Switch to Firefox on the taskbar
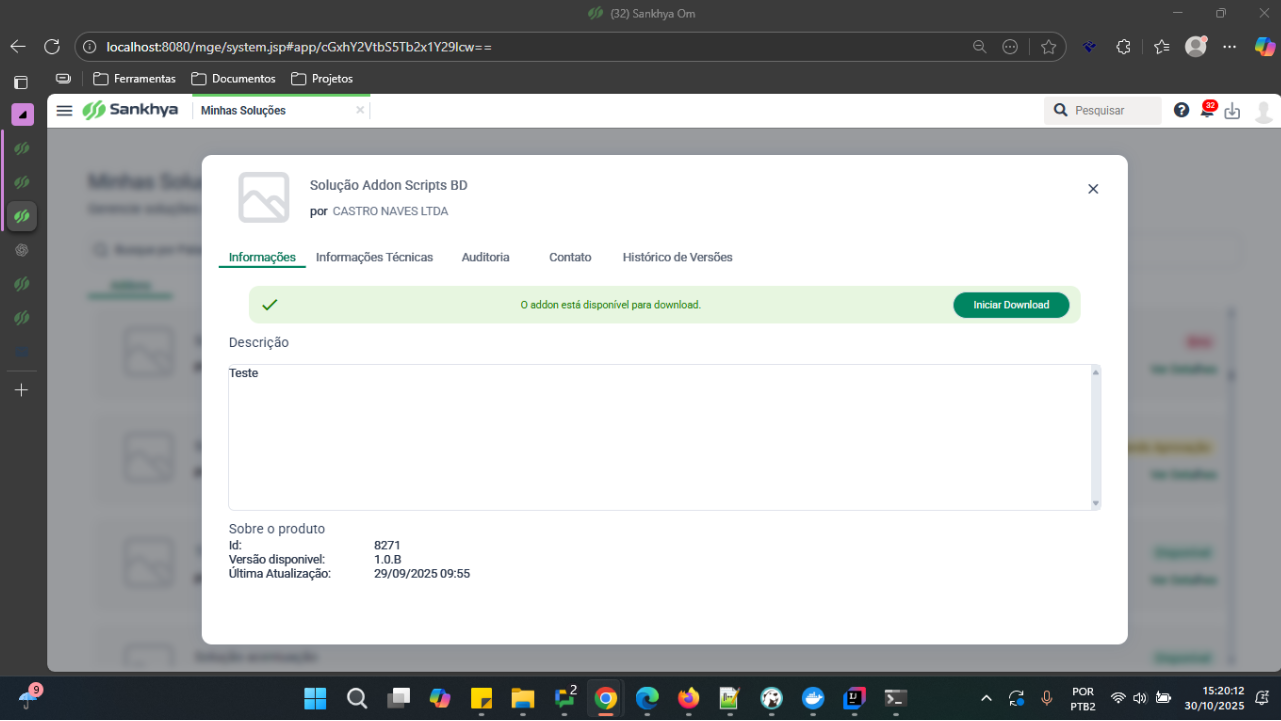The width and height of the screenshot is (1281, 721). pyautogui.click(x=689, y=698)
